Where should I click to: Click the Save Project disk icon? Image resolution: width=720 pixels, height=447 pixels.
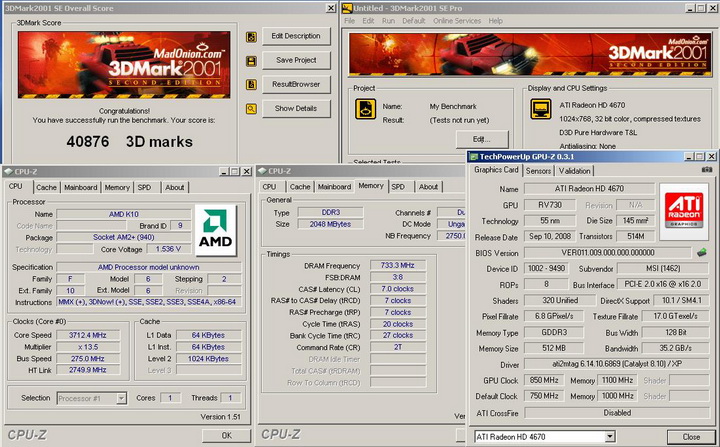pos(251,61)
